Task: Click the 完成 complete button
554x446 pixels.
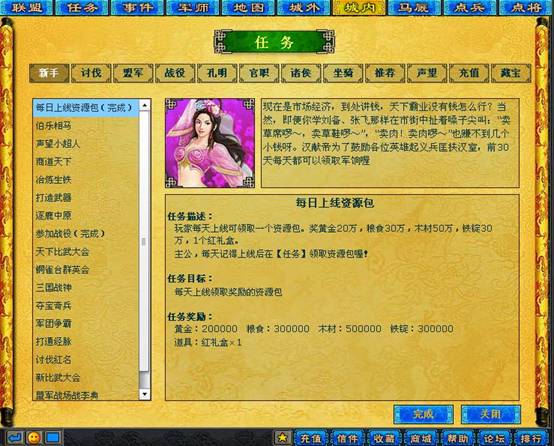Action: [423, 414]
